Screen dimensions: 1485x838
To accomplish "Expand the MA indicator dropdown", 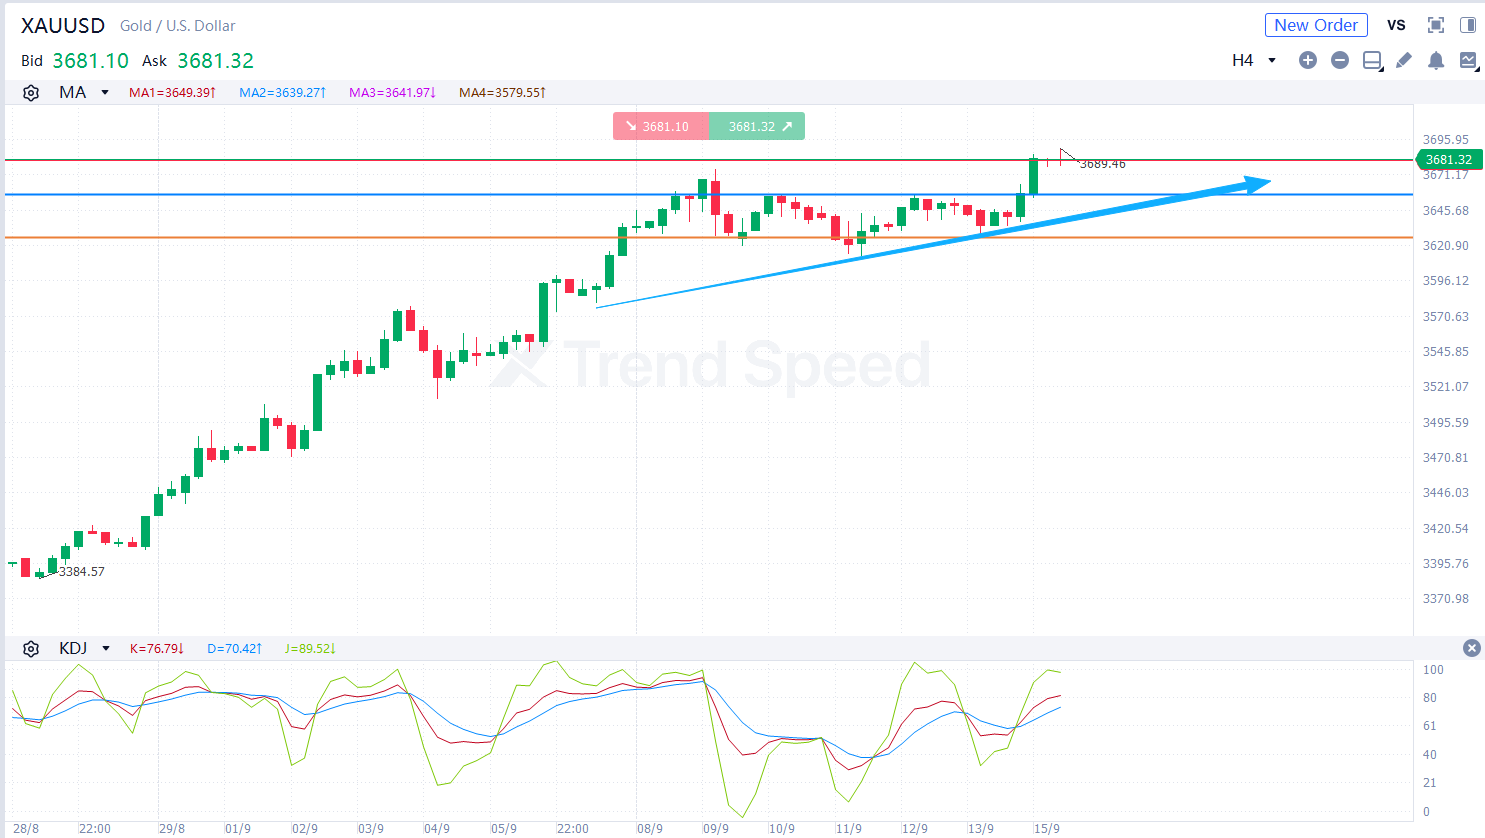I will coord(105,93).
